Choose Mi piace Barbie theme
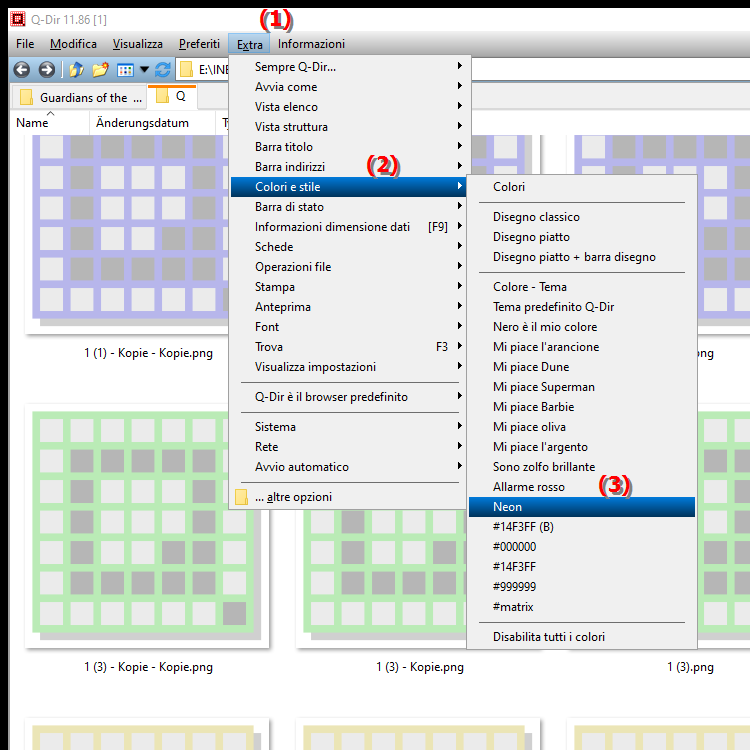 582,407
